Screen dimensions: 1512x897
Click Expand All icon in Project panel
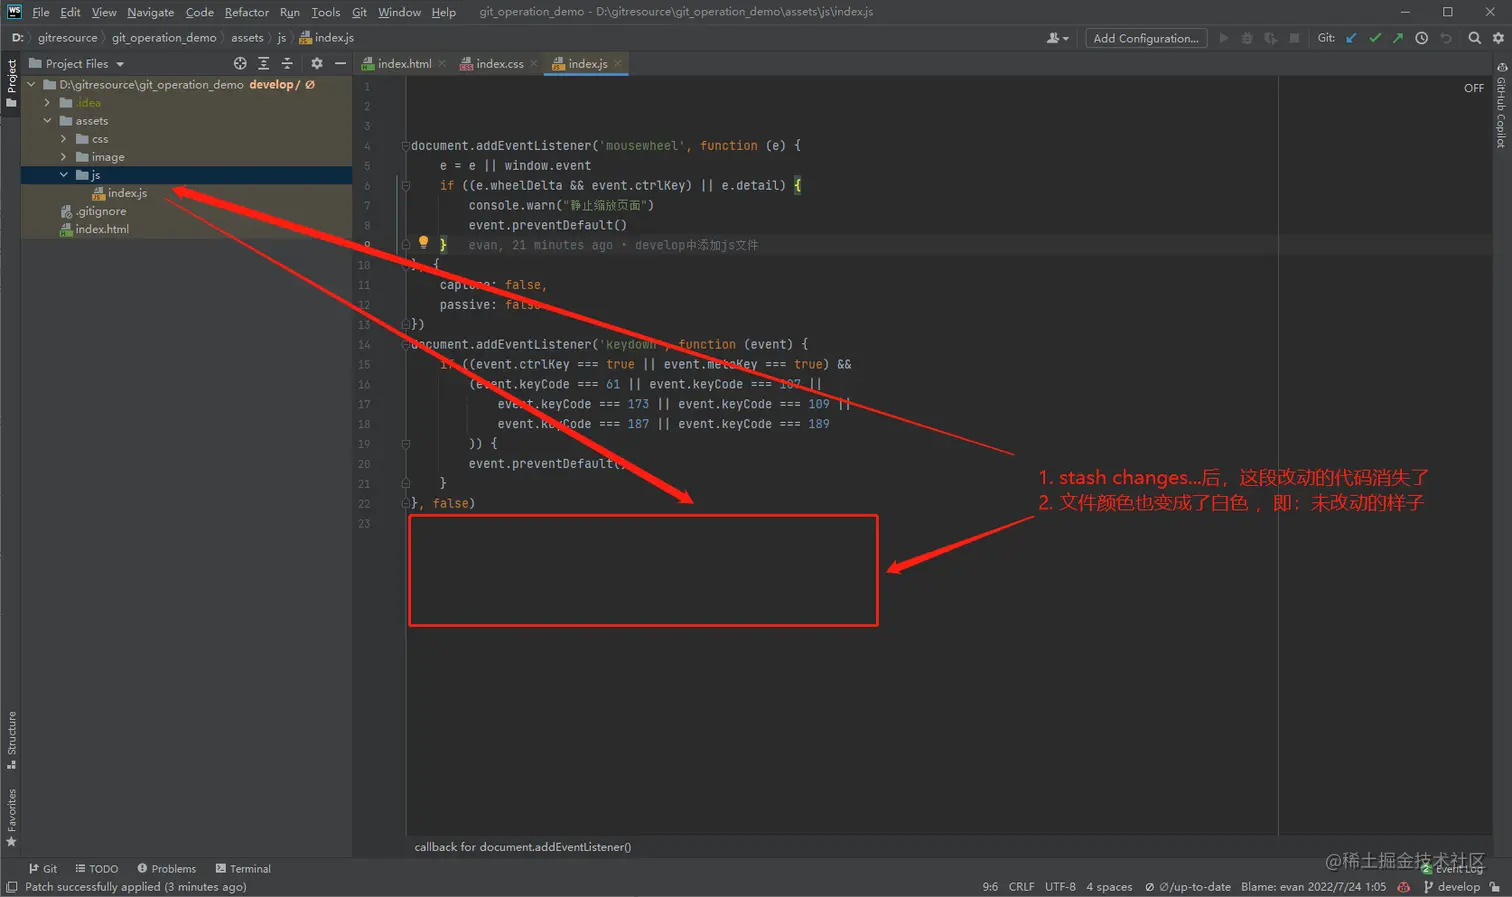pyautogui.click(x=264, y=63)
